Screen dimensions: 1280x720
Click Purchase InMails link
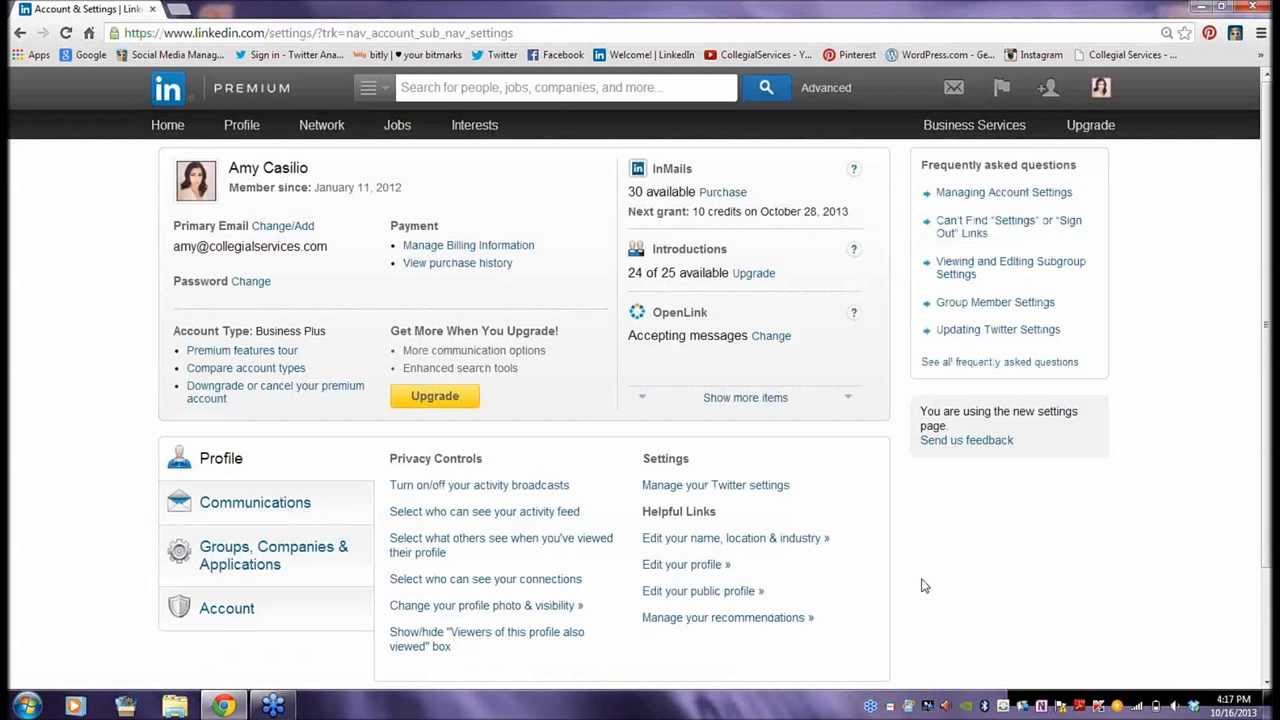723,192
